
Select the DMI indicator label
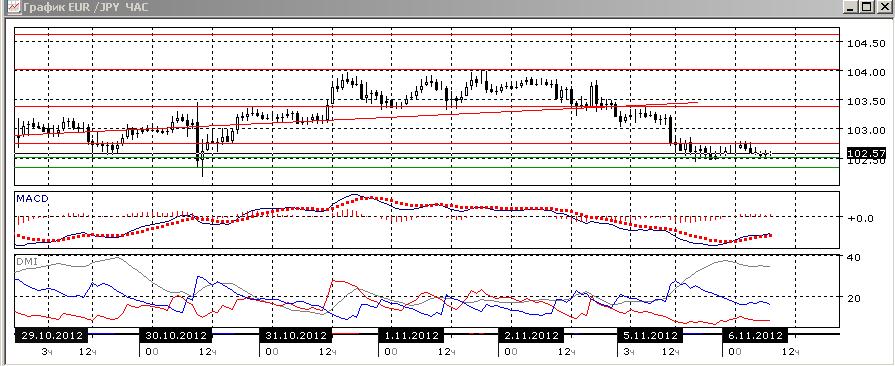point(26,261)
